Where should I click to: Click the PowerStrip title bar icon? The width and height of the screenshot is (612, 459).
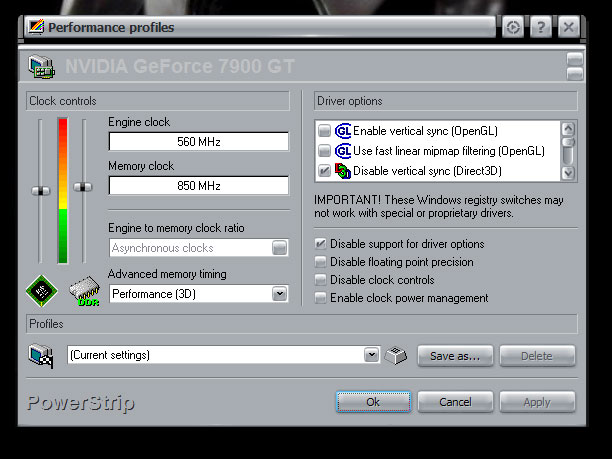click(36, 27)
